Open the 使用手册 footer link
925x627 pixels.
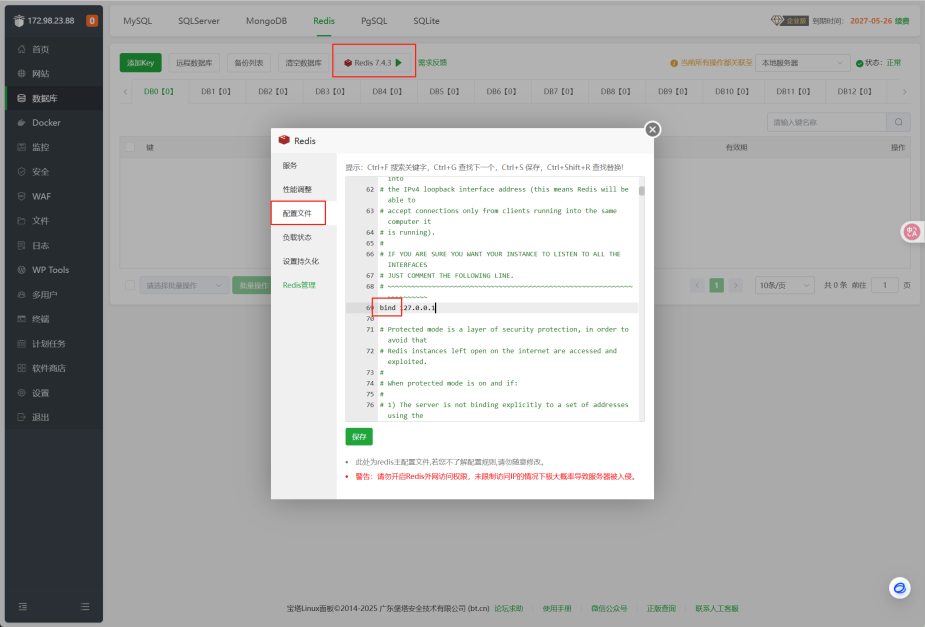557,608
